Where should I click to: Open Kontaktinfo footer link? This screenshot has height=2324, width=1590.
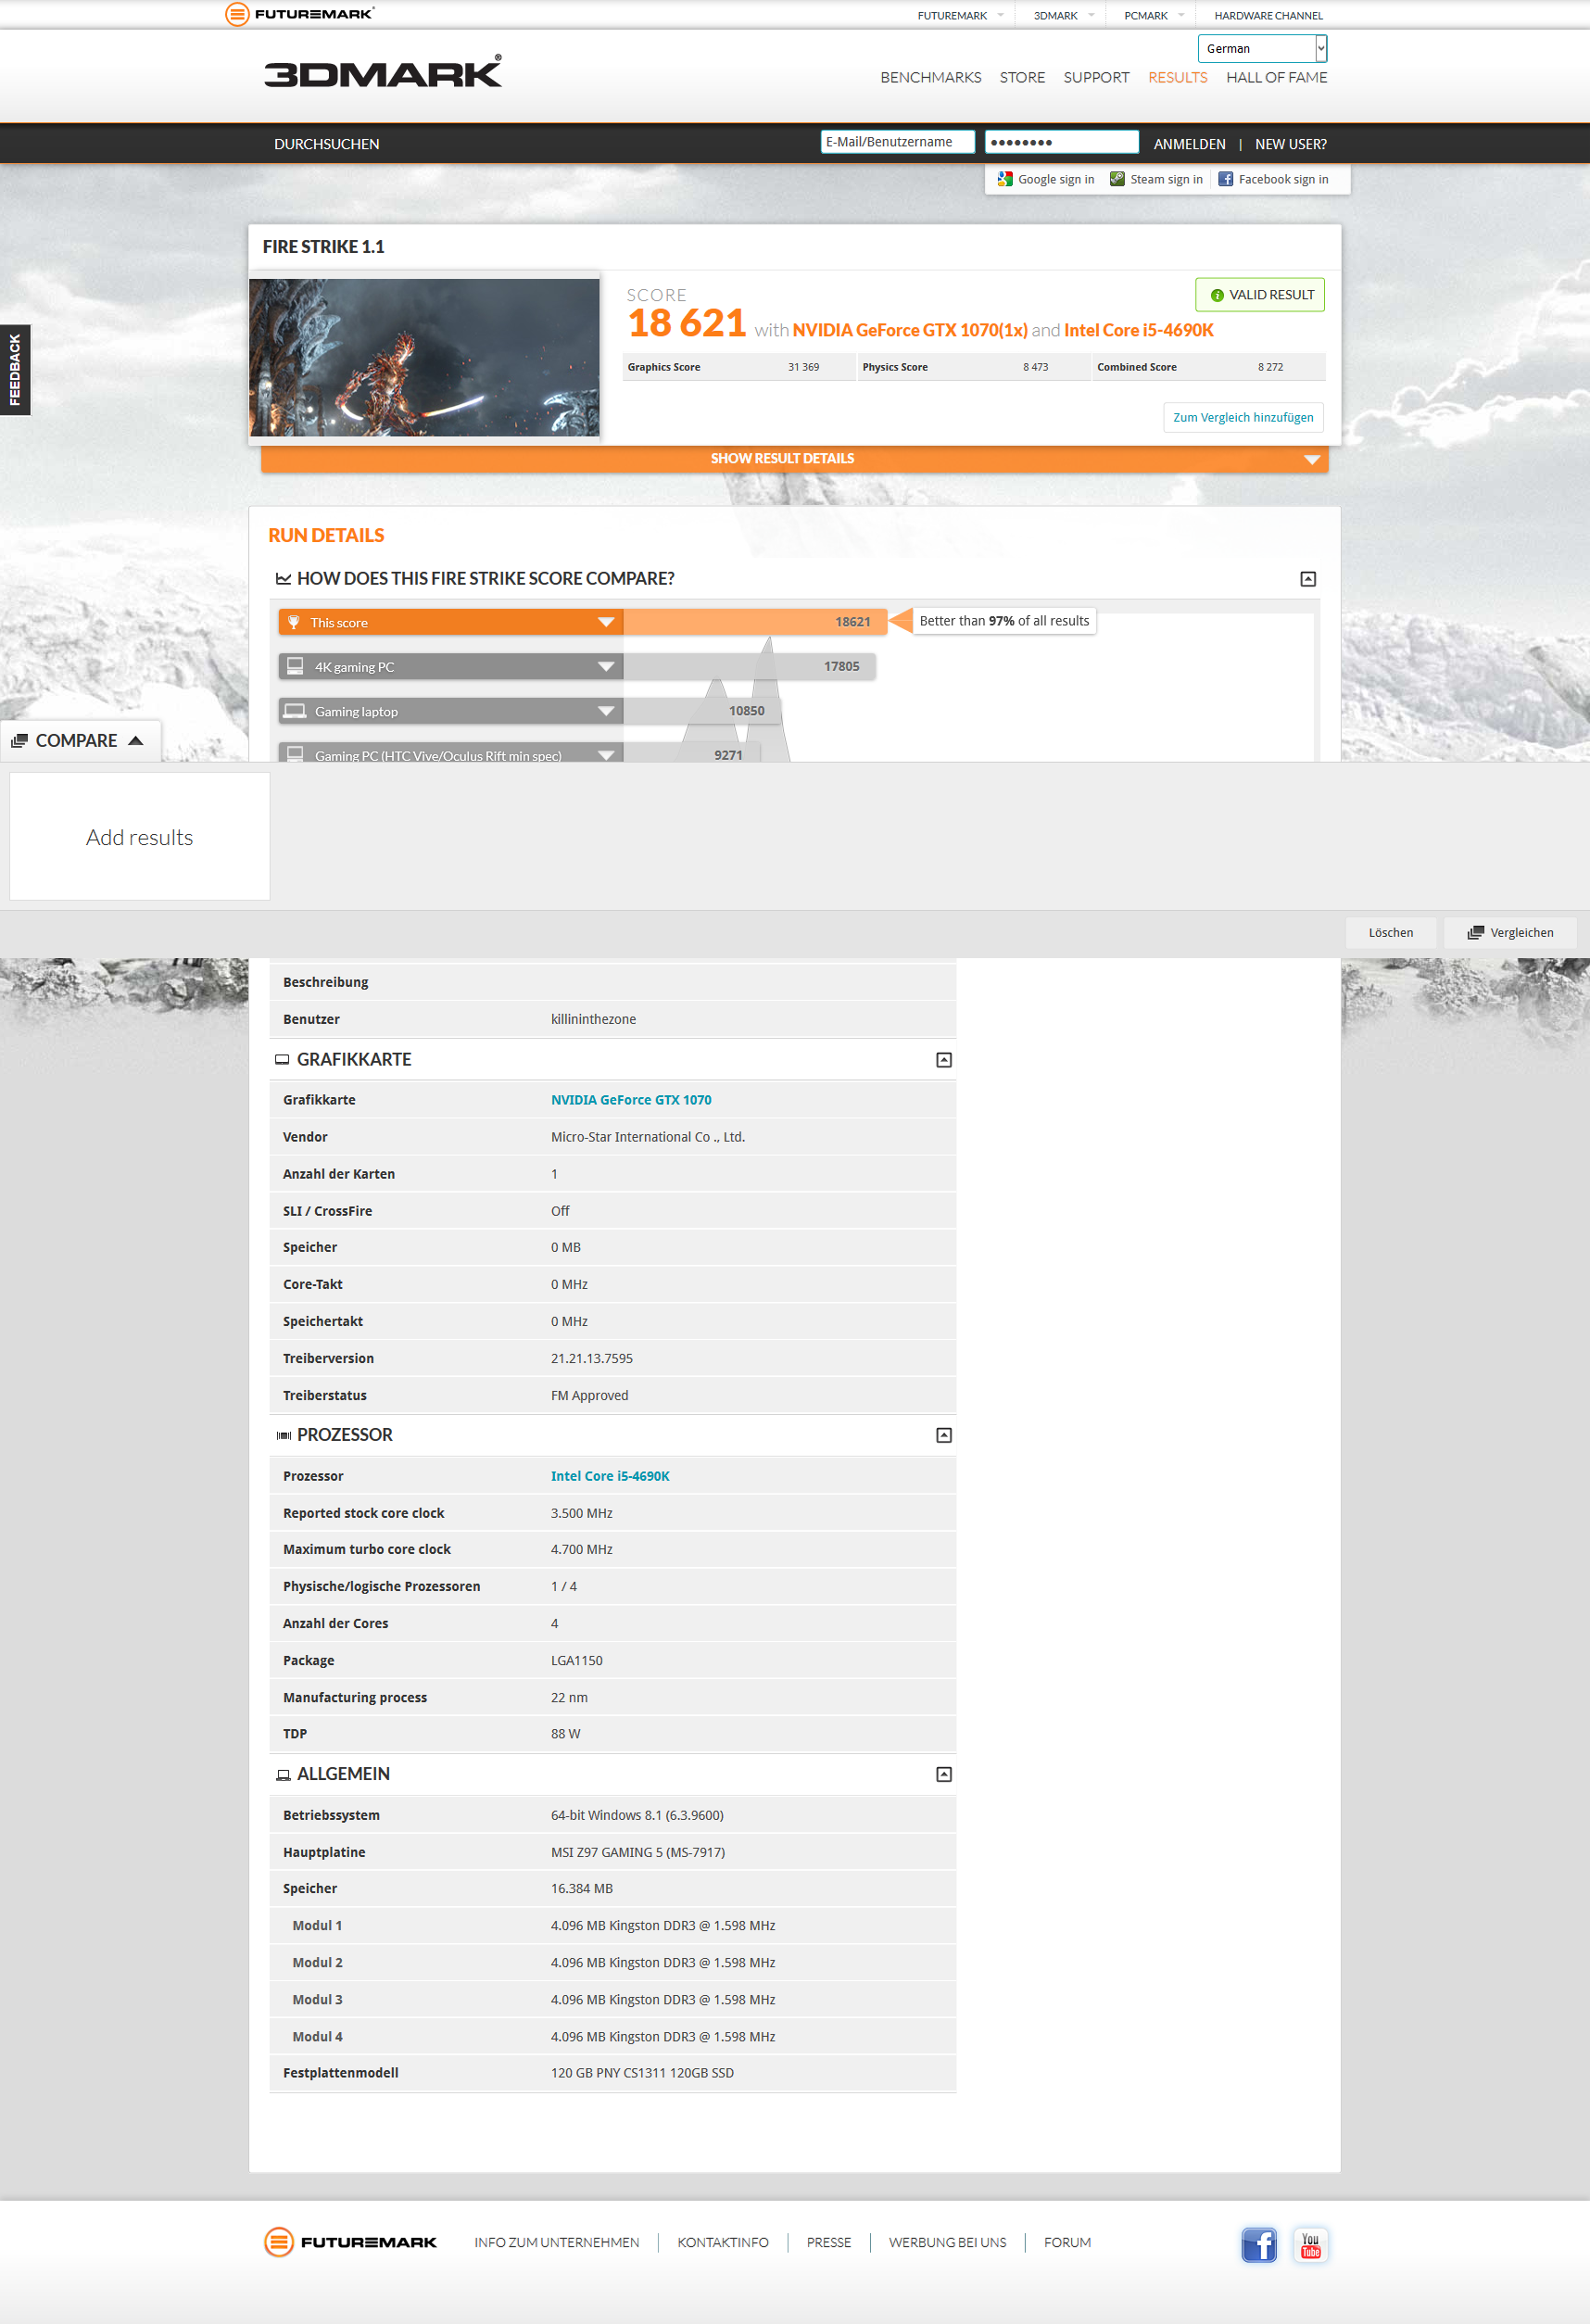pos(722,2242)
